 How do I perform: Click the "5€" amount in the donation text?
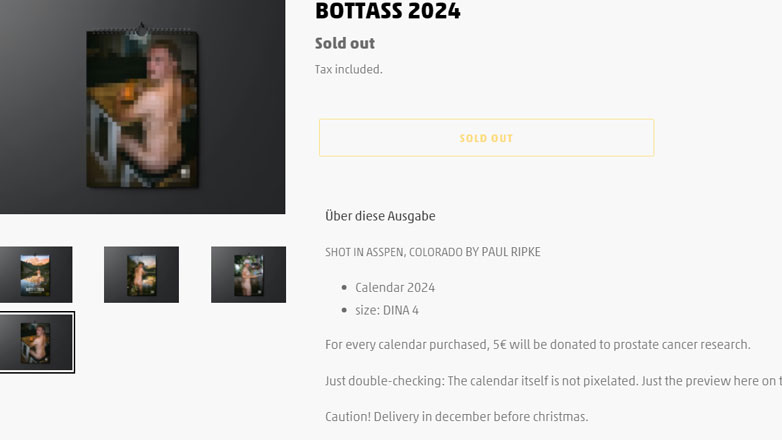[501, 345]
